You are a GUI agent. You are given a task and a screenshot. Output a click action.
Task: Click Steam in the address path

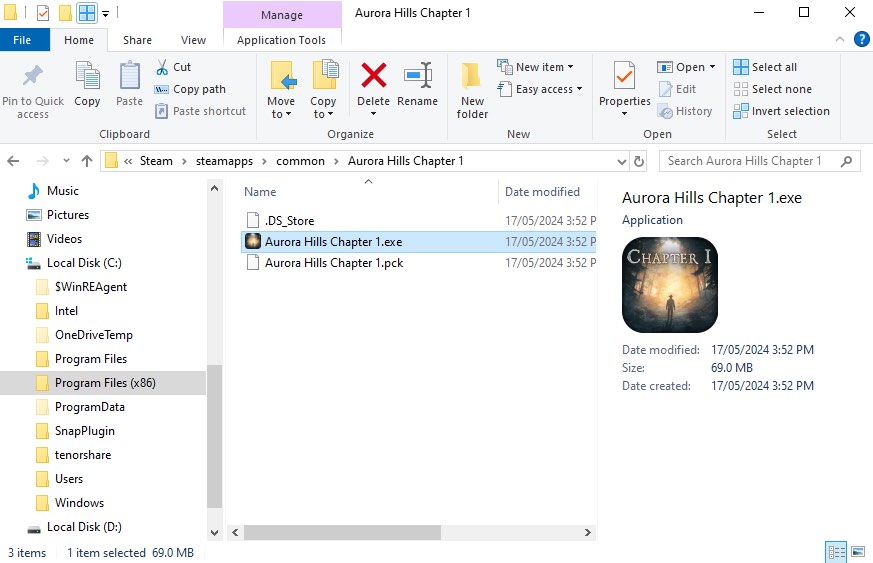pos(156,161)
